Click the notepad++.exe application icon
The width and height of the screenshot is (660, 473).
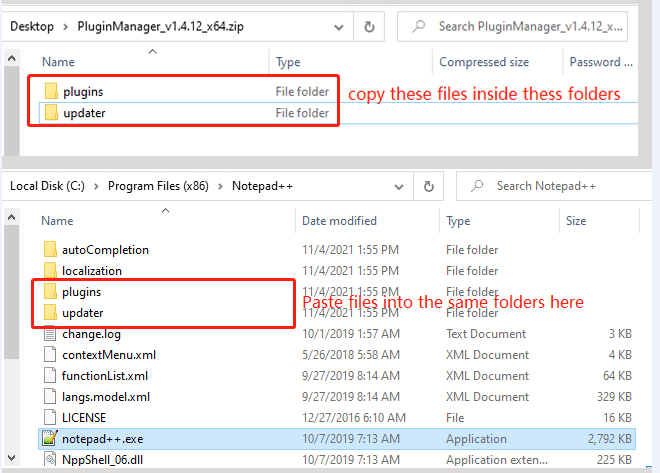pos(50,439)
